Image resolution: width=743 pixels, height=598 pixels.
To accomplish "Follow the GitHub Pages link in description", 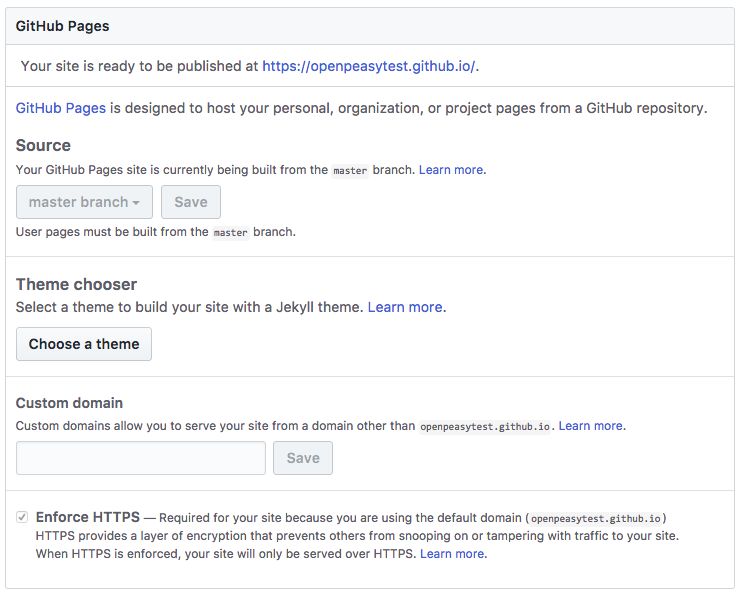I will (x=61, y=108).
